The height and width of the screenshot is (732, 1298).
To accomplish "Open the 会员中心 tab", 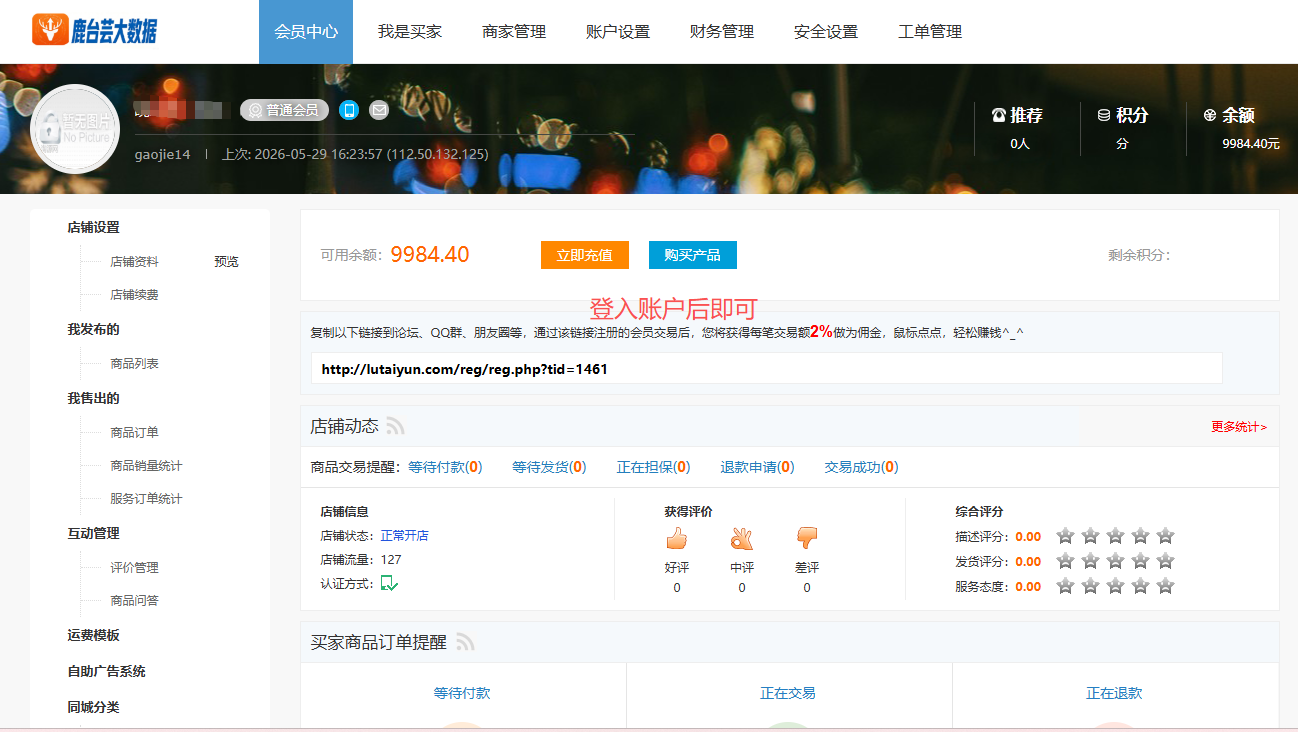I will pos(306,32).
